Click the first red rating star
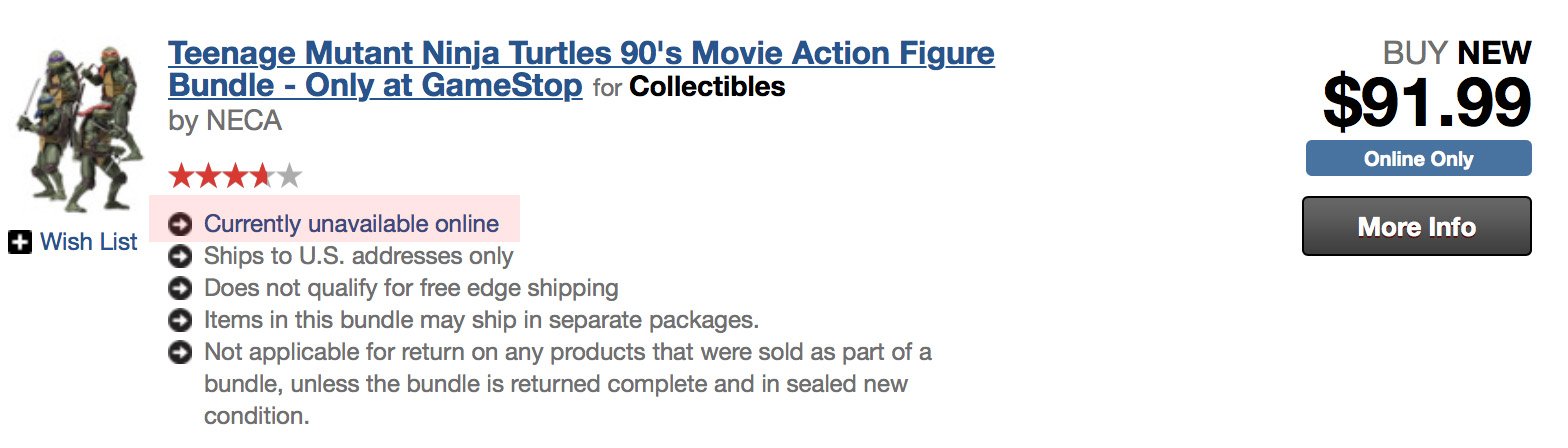This screenshot has height=448, width=1568. coord(181,177)
